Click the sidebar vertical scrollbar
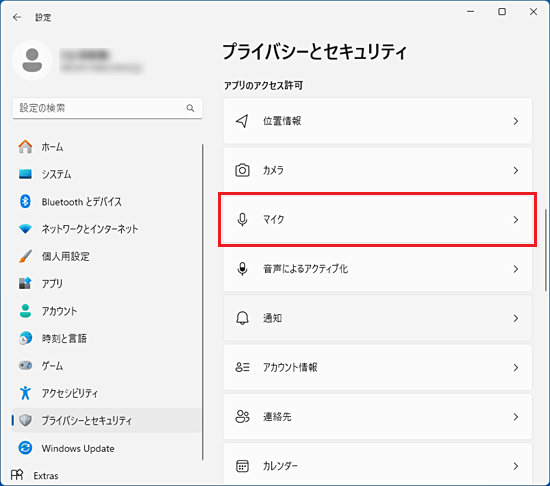The width and height of the screenshot is (550, 486). [x=202, y=302]
